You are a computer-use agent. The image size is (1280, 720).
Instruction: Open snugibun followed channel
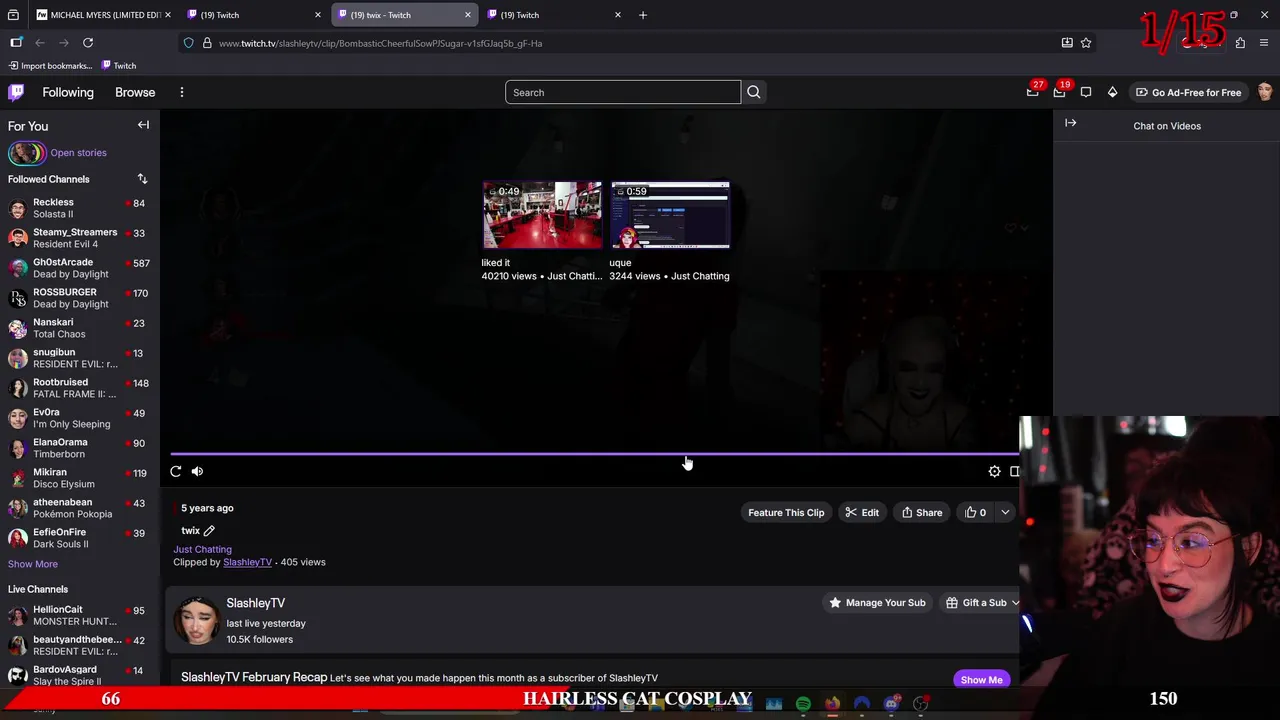tap(80, 358)
